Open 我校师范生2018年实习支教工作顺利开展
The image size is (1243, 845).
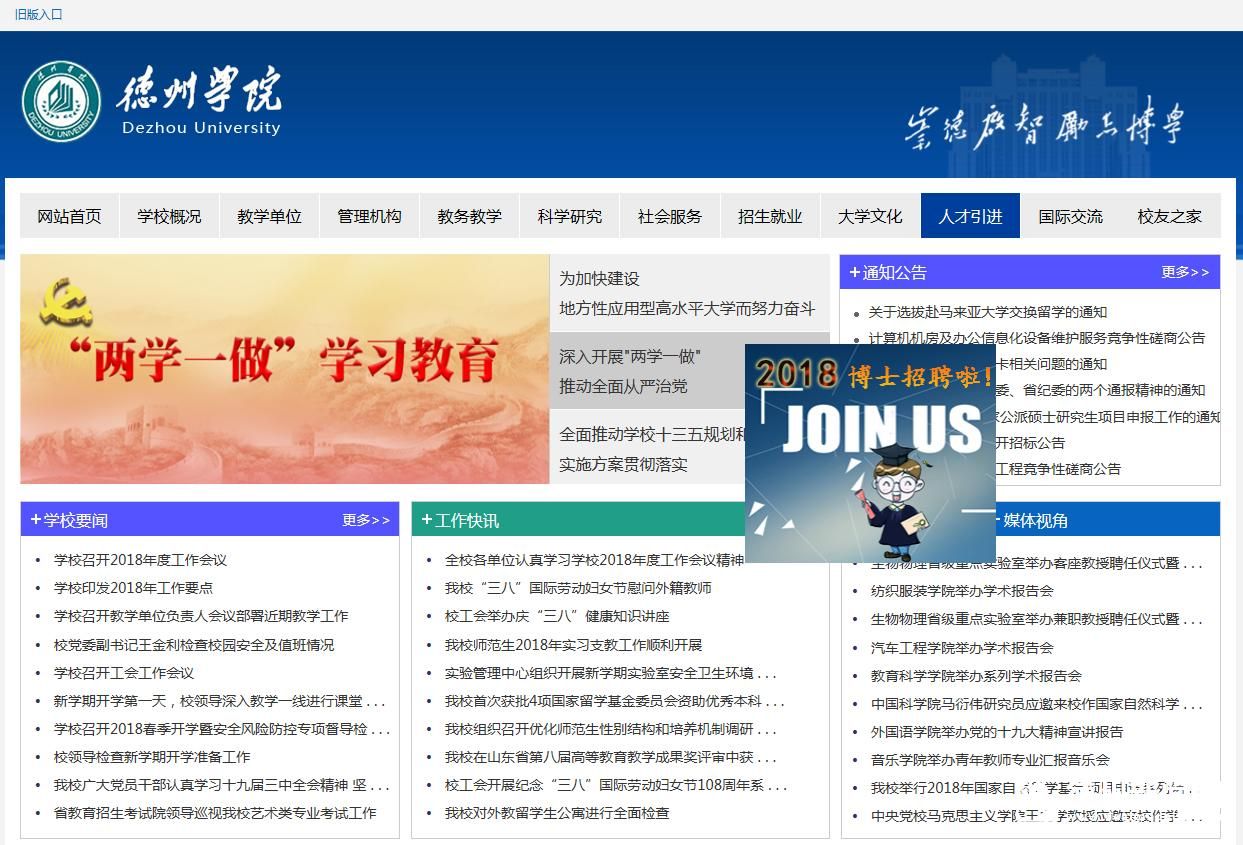[573, 645]
